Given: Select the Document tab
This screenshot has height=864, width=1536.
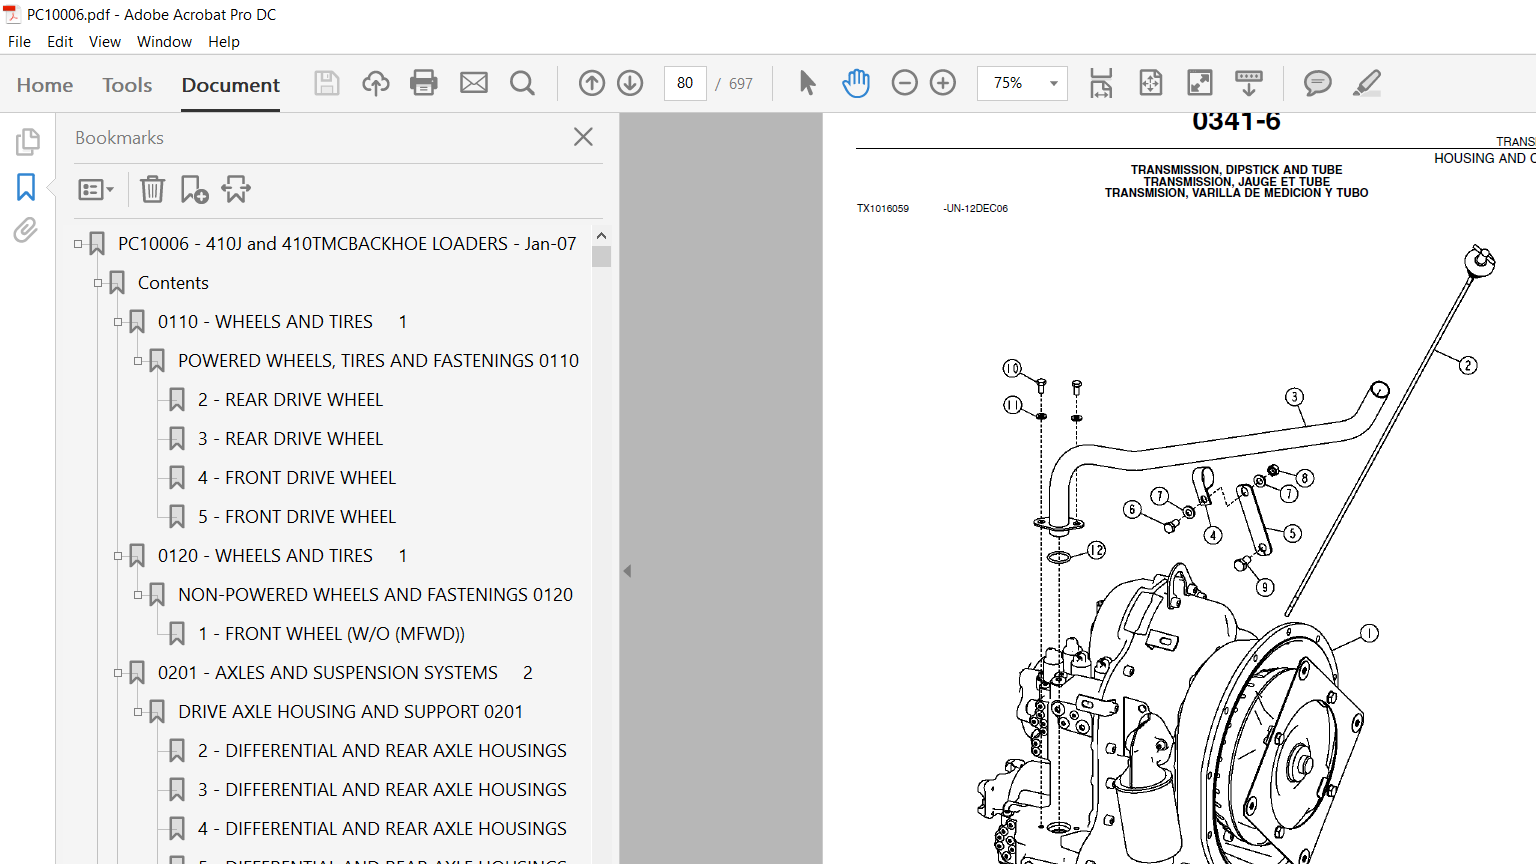Looking at the screenshot, I should (x=231, y=85).
